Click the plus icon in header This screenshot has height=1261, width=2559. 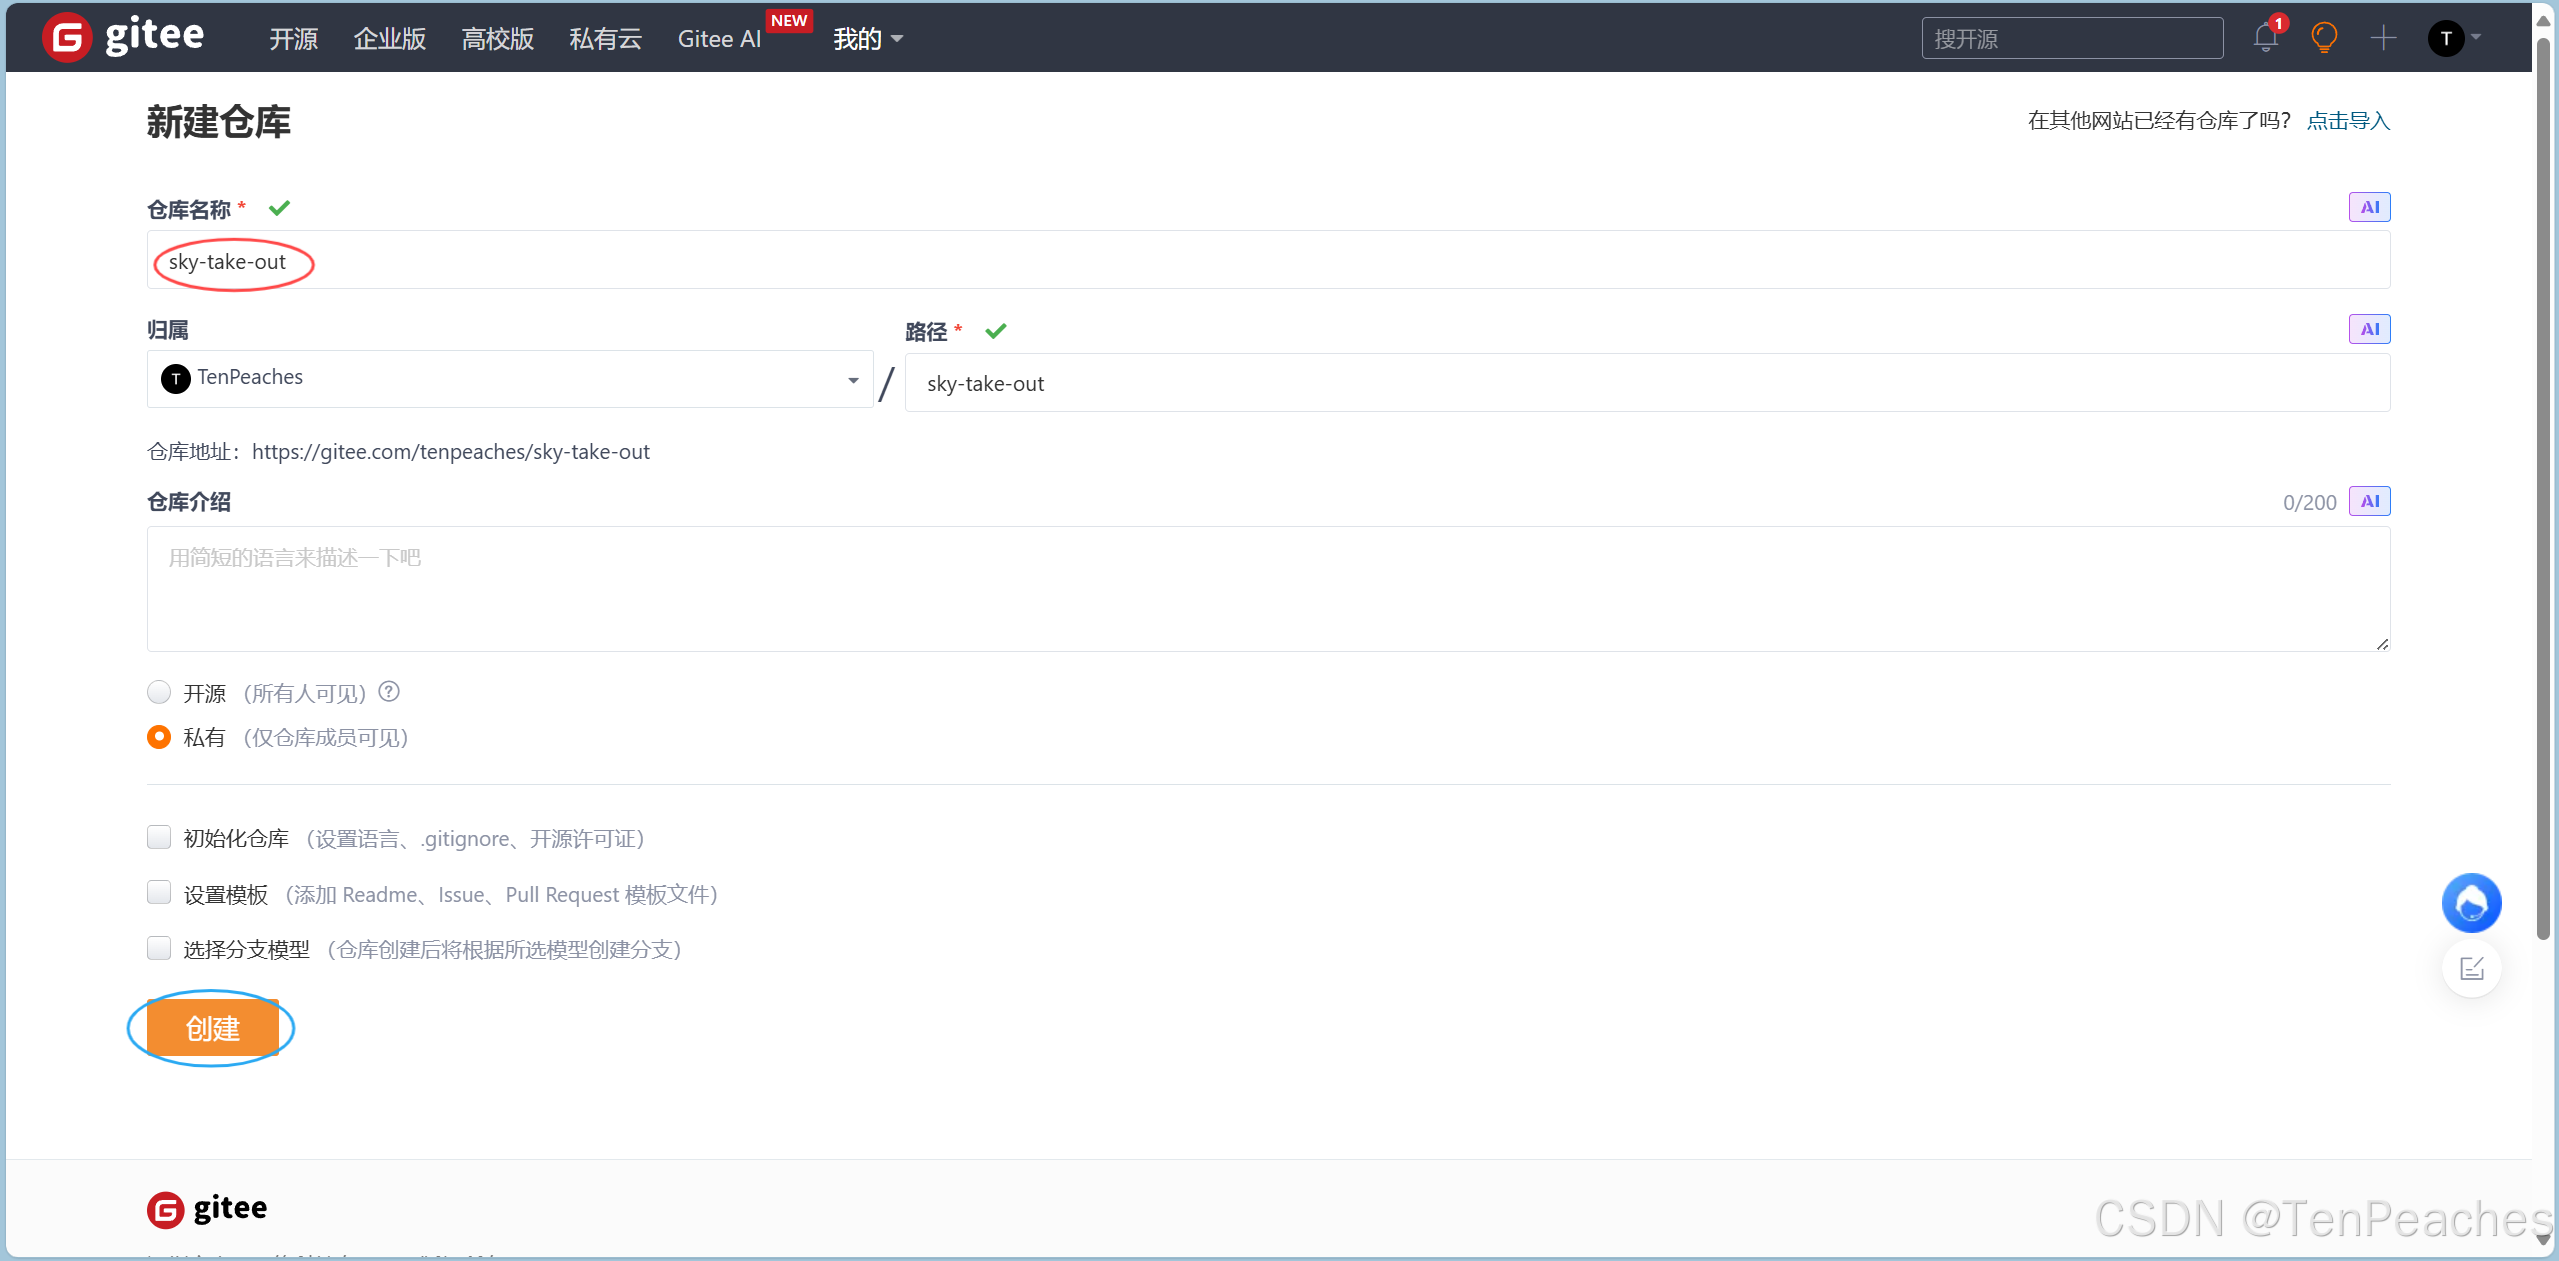(2383, 39)
